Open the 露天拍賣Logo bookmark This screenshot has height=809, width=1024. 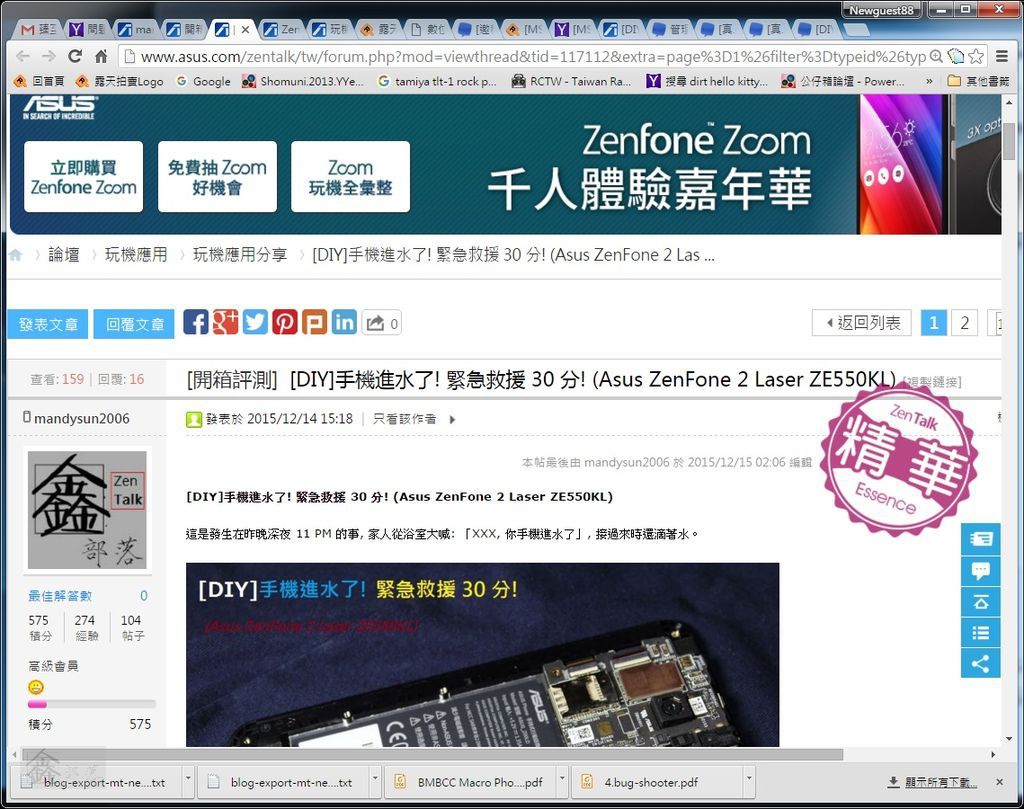point(120,82)
